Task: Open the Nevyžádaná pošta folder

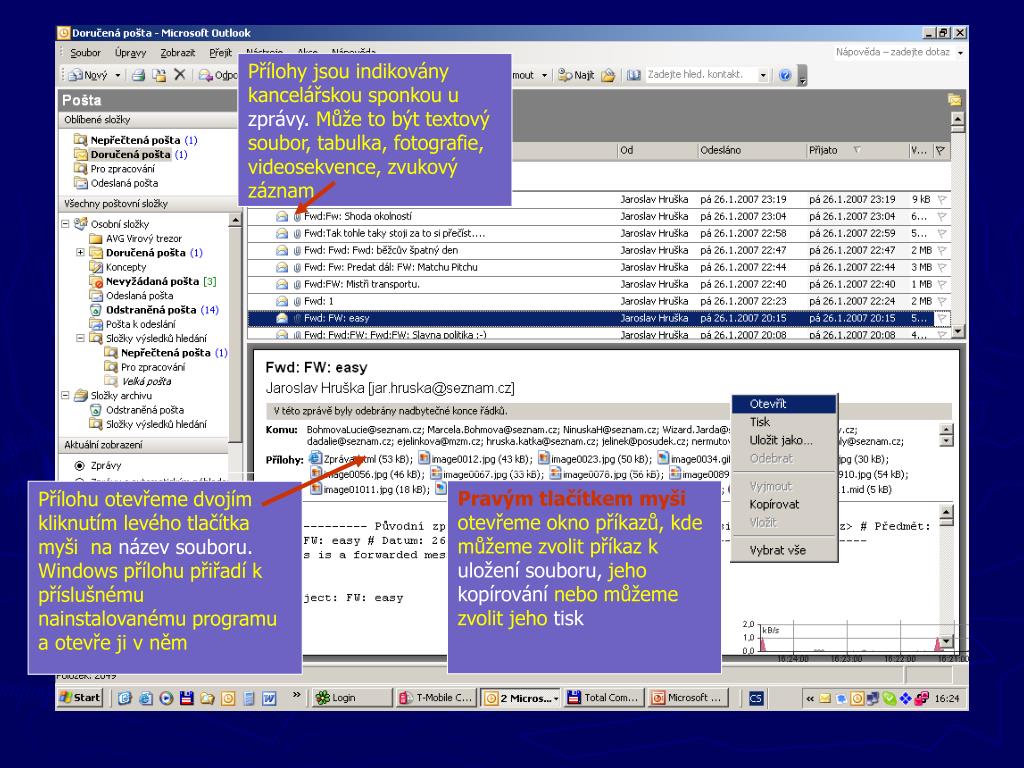Action: (152, 281)
